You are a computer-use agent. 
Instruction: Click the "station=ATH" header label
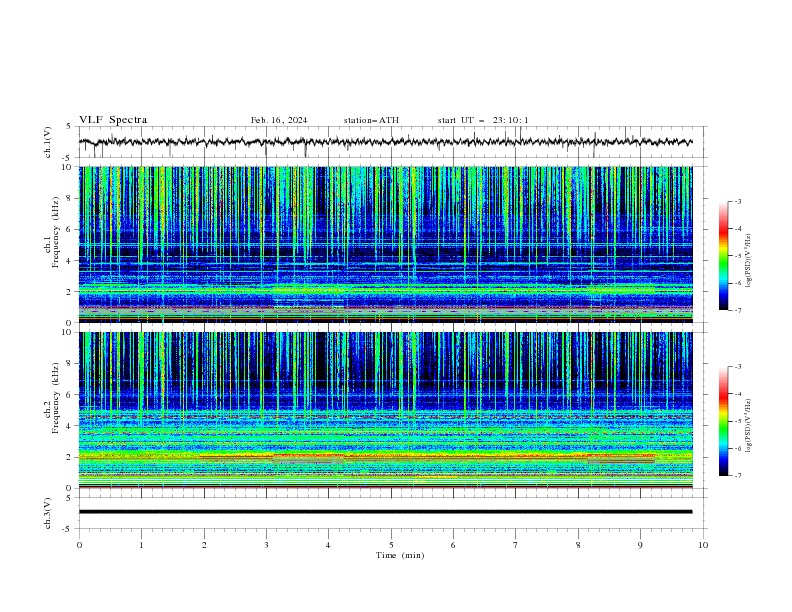371,120
